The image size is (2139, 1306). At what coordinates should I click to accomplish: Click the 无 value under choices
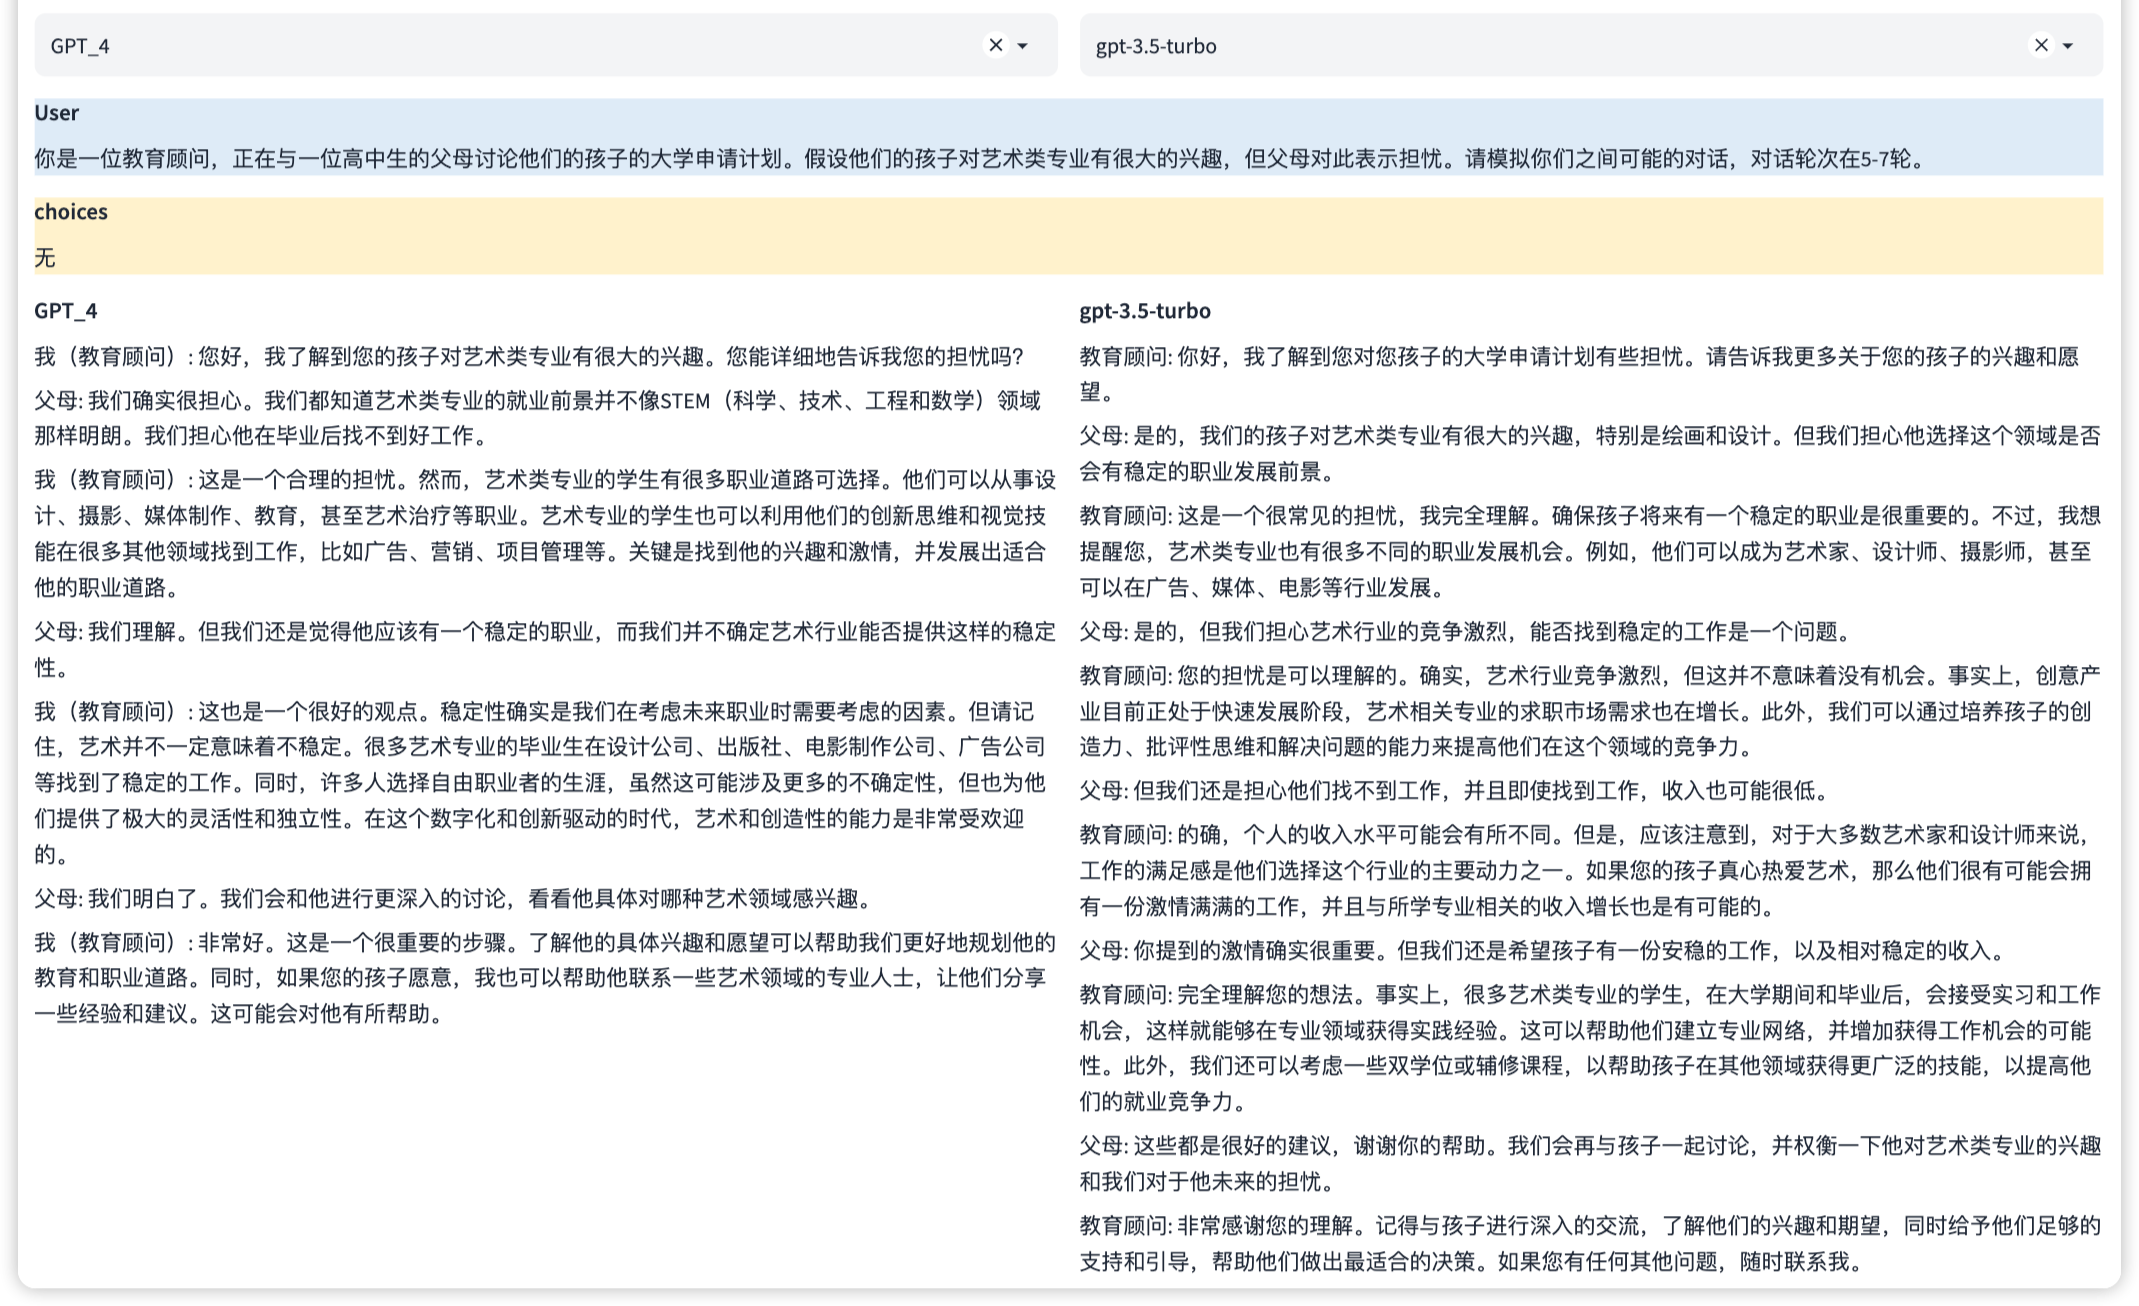(45, 258)
